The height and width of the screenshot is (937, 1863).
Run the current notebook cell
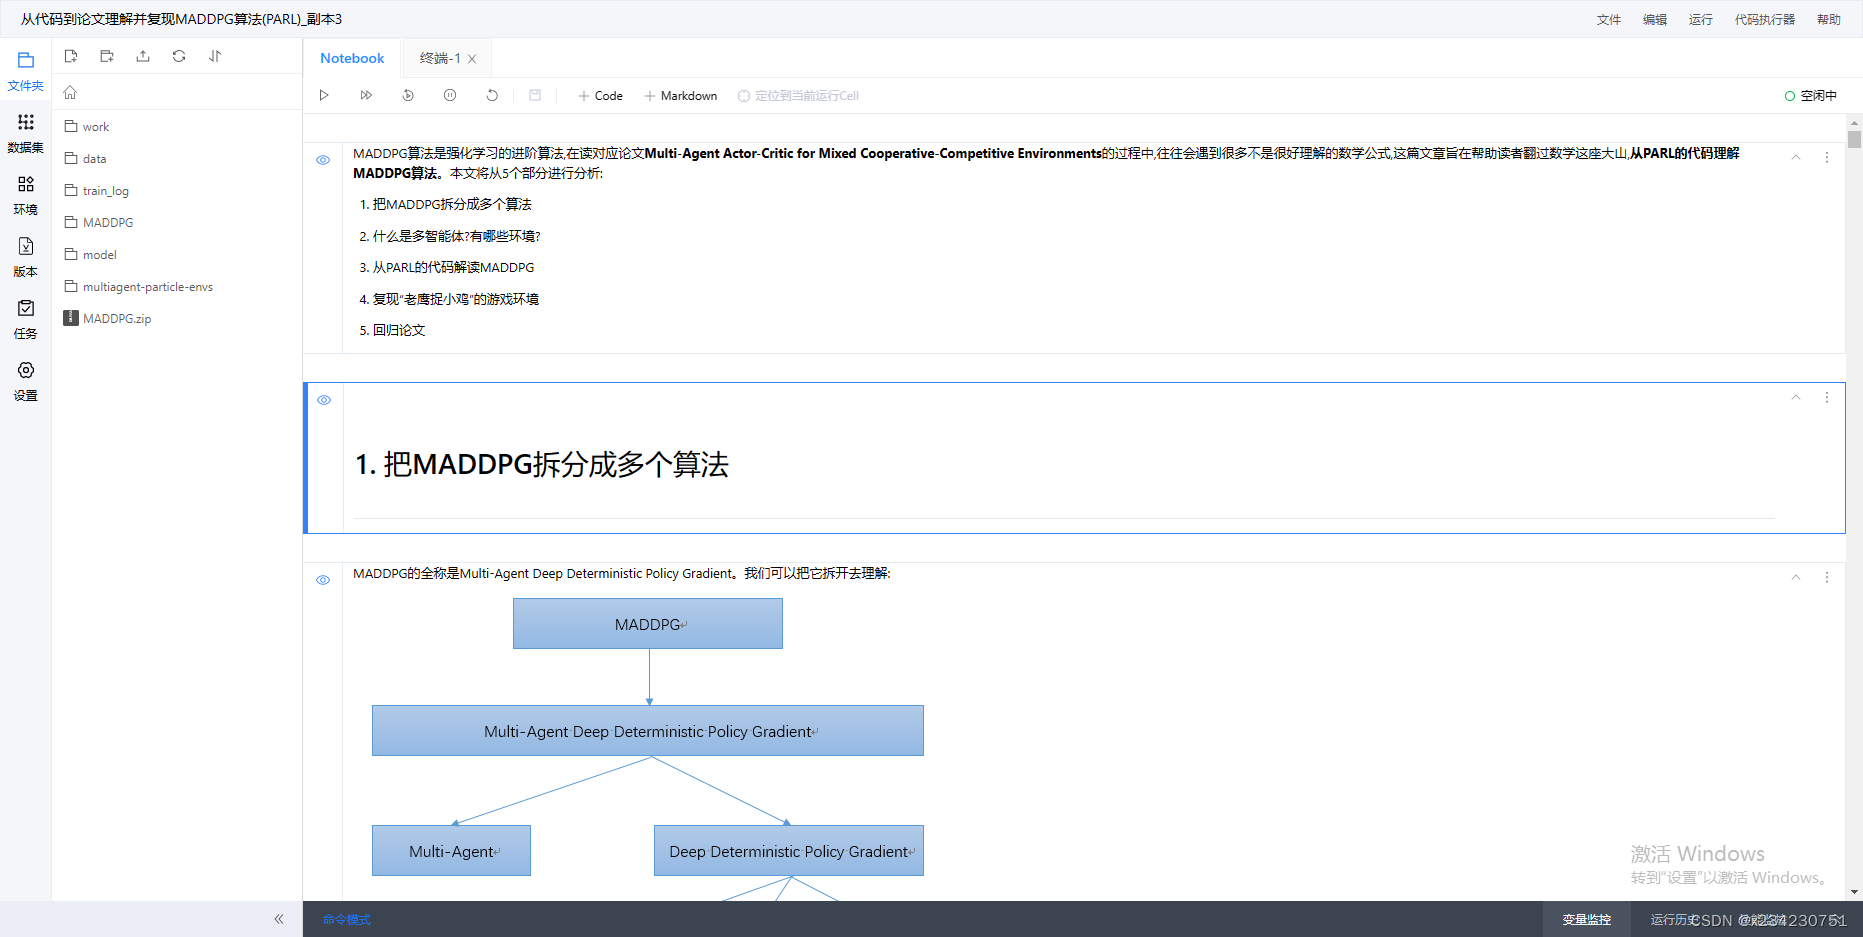pos(324,95)
